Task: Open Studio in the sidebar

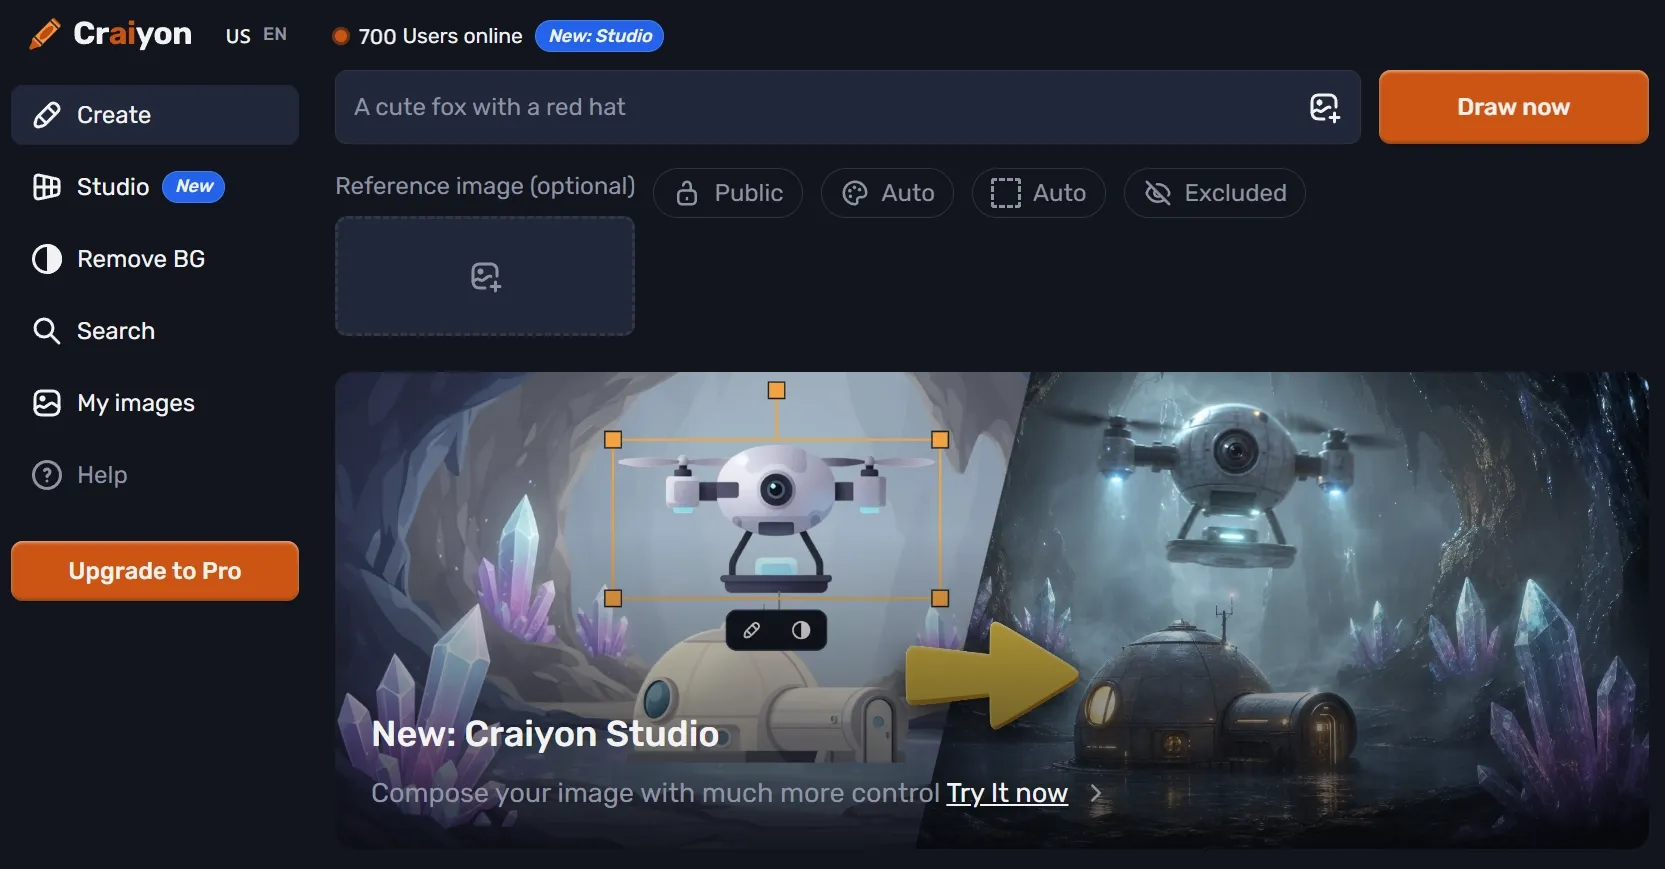Action: tap(155, 187)
